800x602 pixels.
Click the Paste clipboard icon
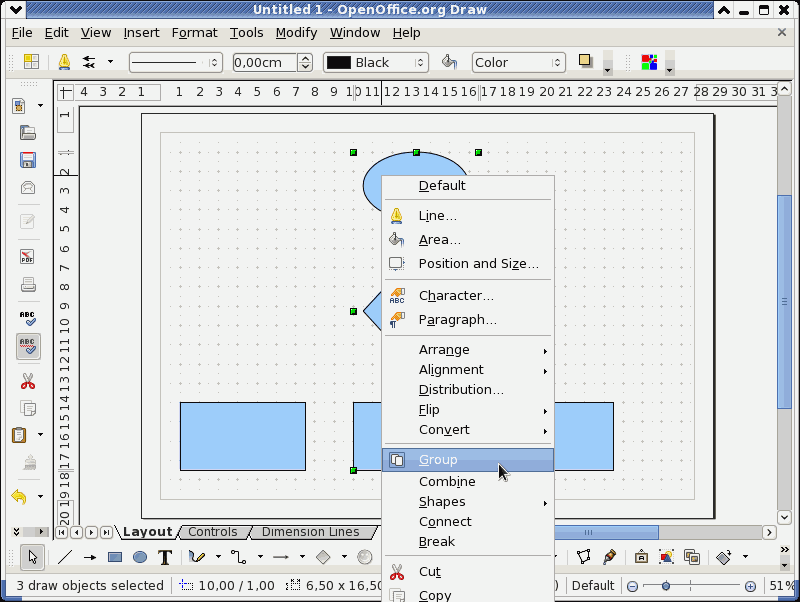[19, 435]
